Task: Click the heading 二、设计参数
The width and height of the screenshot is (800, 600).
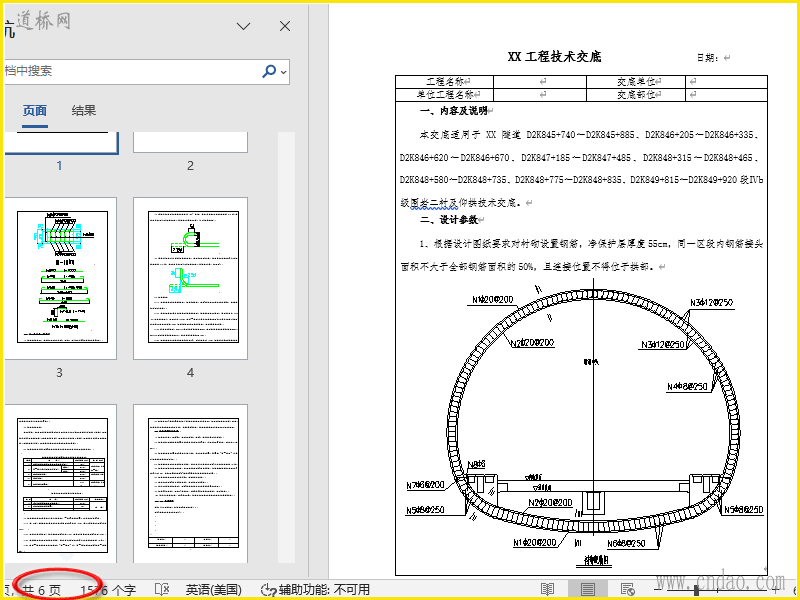Action: click(448, 220)
